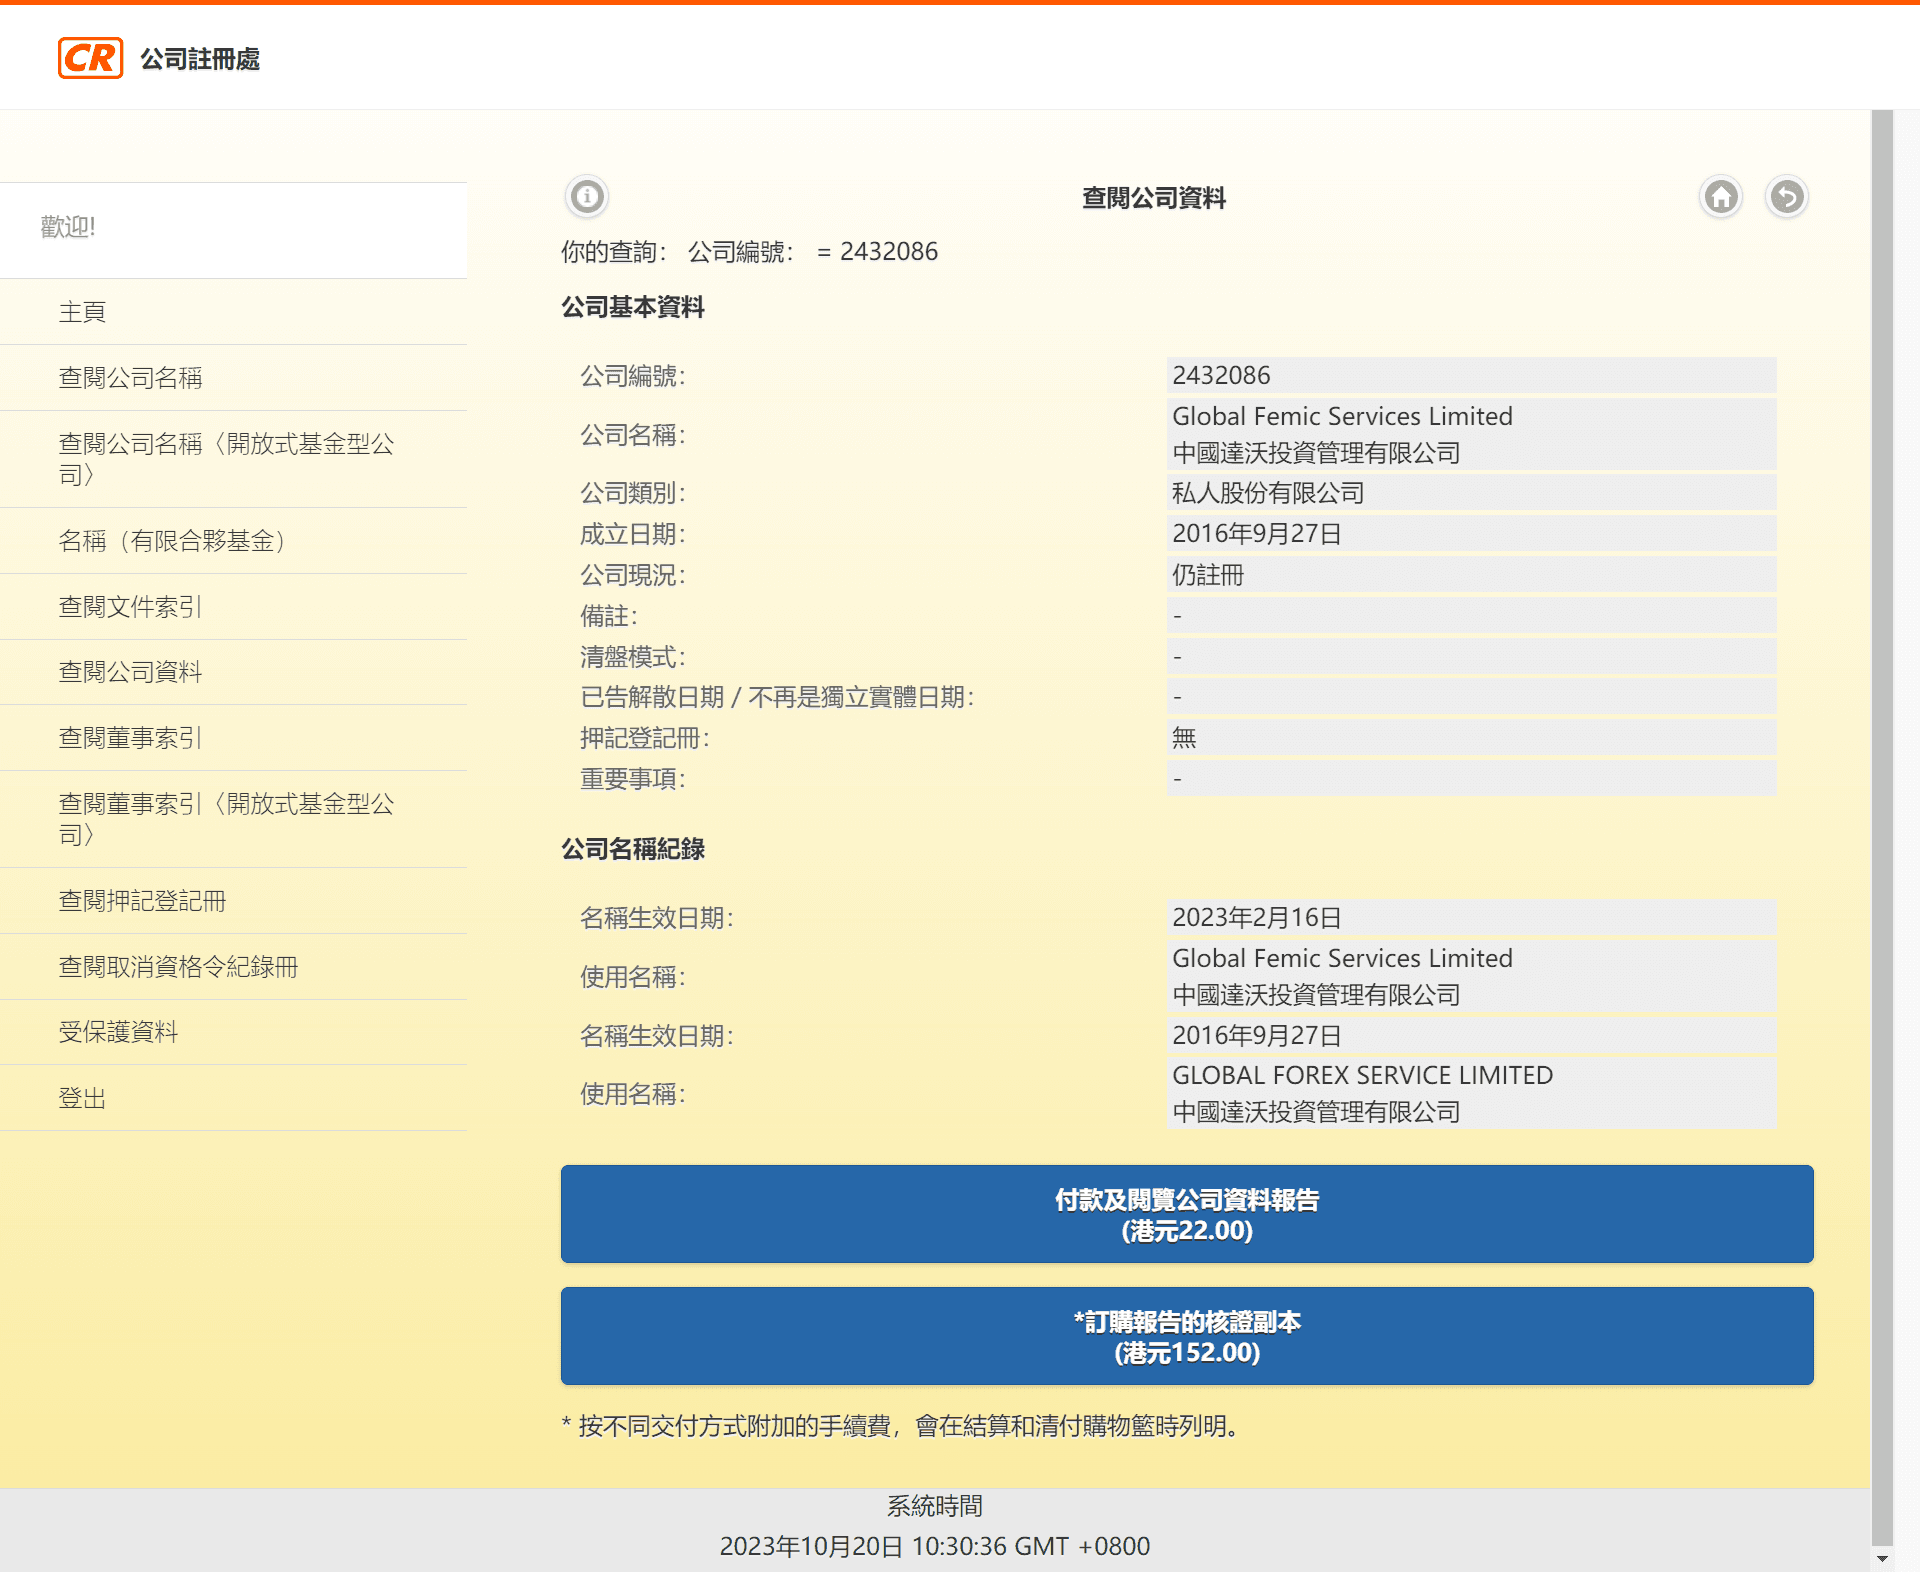Click the 歡迎! greeting text
This screenshot has width=1920, height=1572.
click(68, 227)
